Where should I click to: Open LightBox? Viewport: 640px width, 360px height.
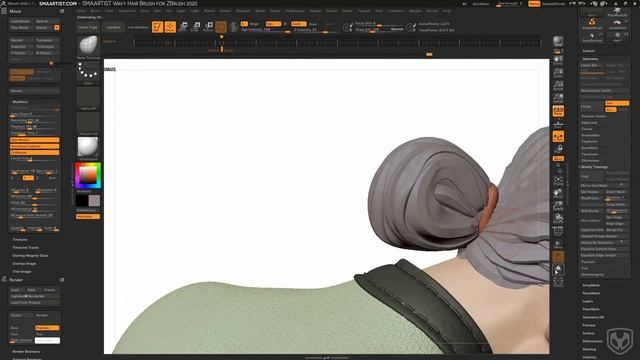113,27
